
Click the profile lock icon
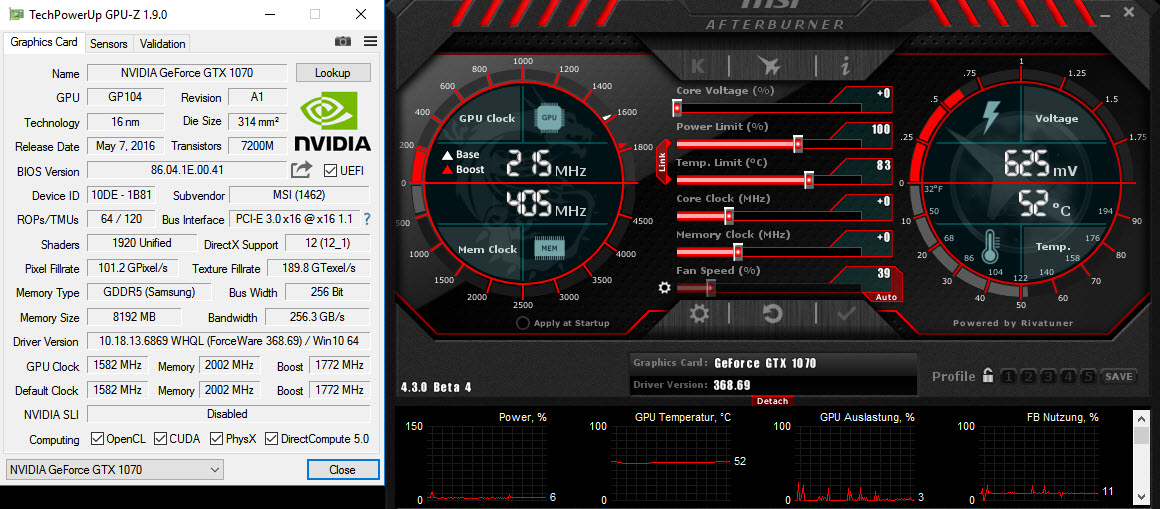point(988,376)
